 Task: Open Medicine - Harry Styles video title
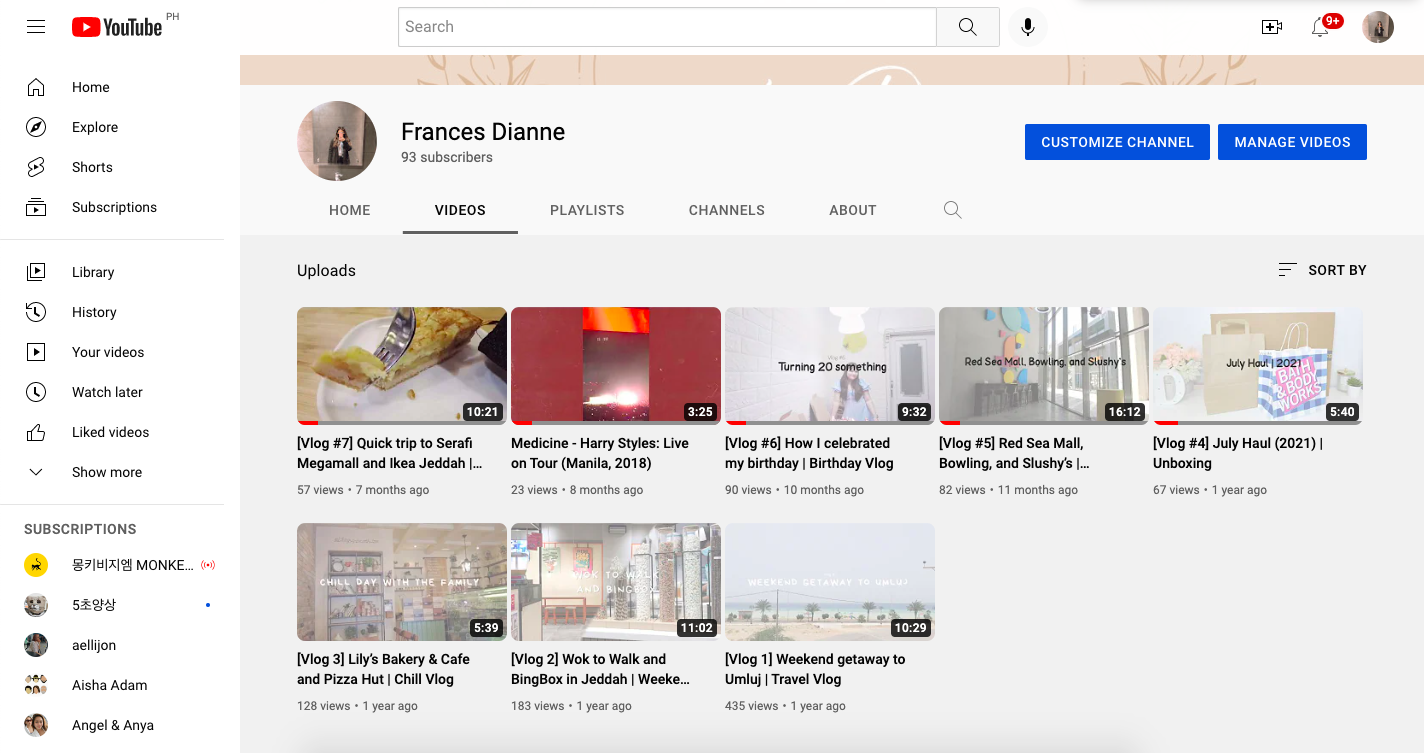599,453
